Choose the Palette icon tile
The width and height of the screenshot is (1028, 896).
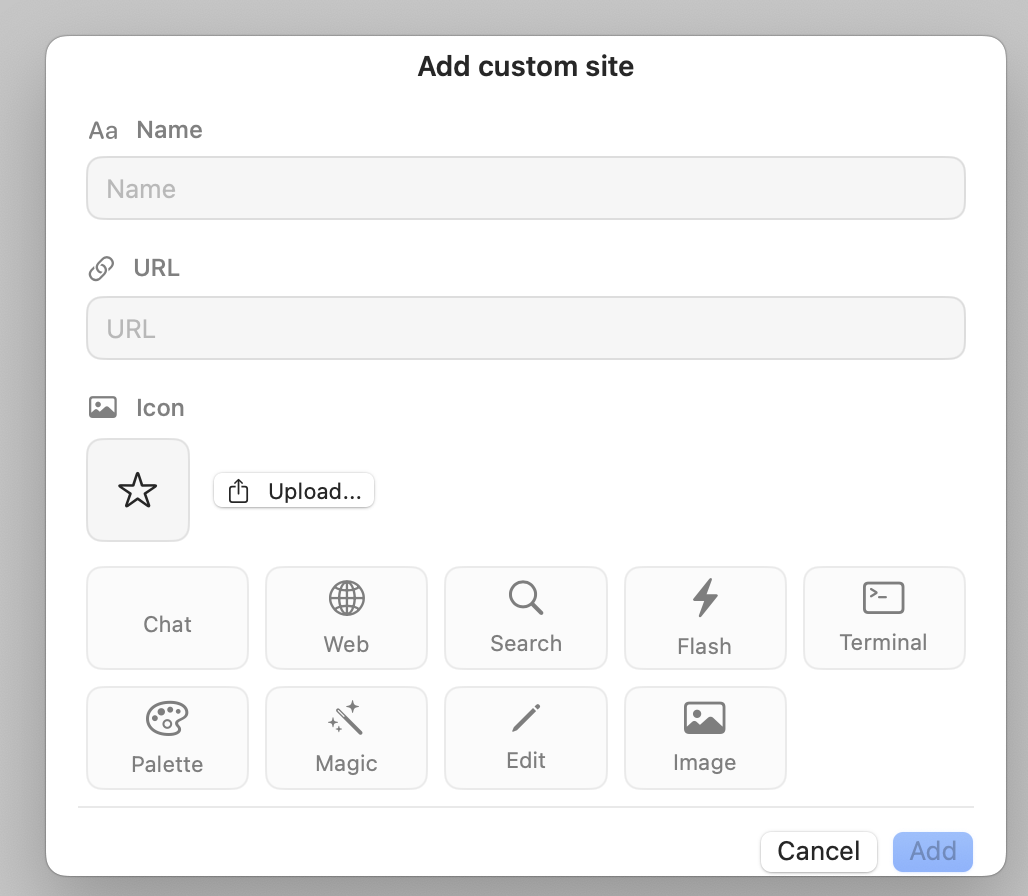tap(167, 738)
